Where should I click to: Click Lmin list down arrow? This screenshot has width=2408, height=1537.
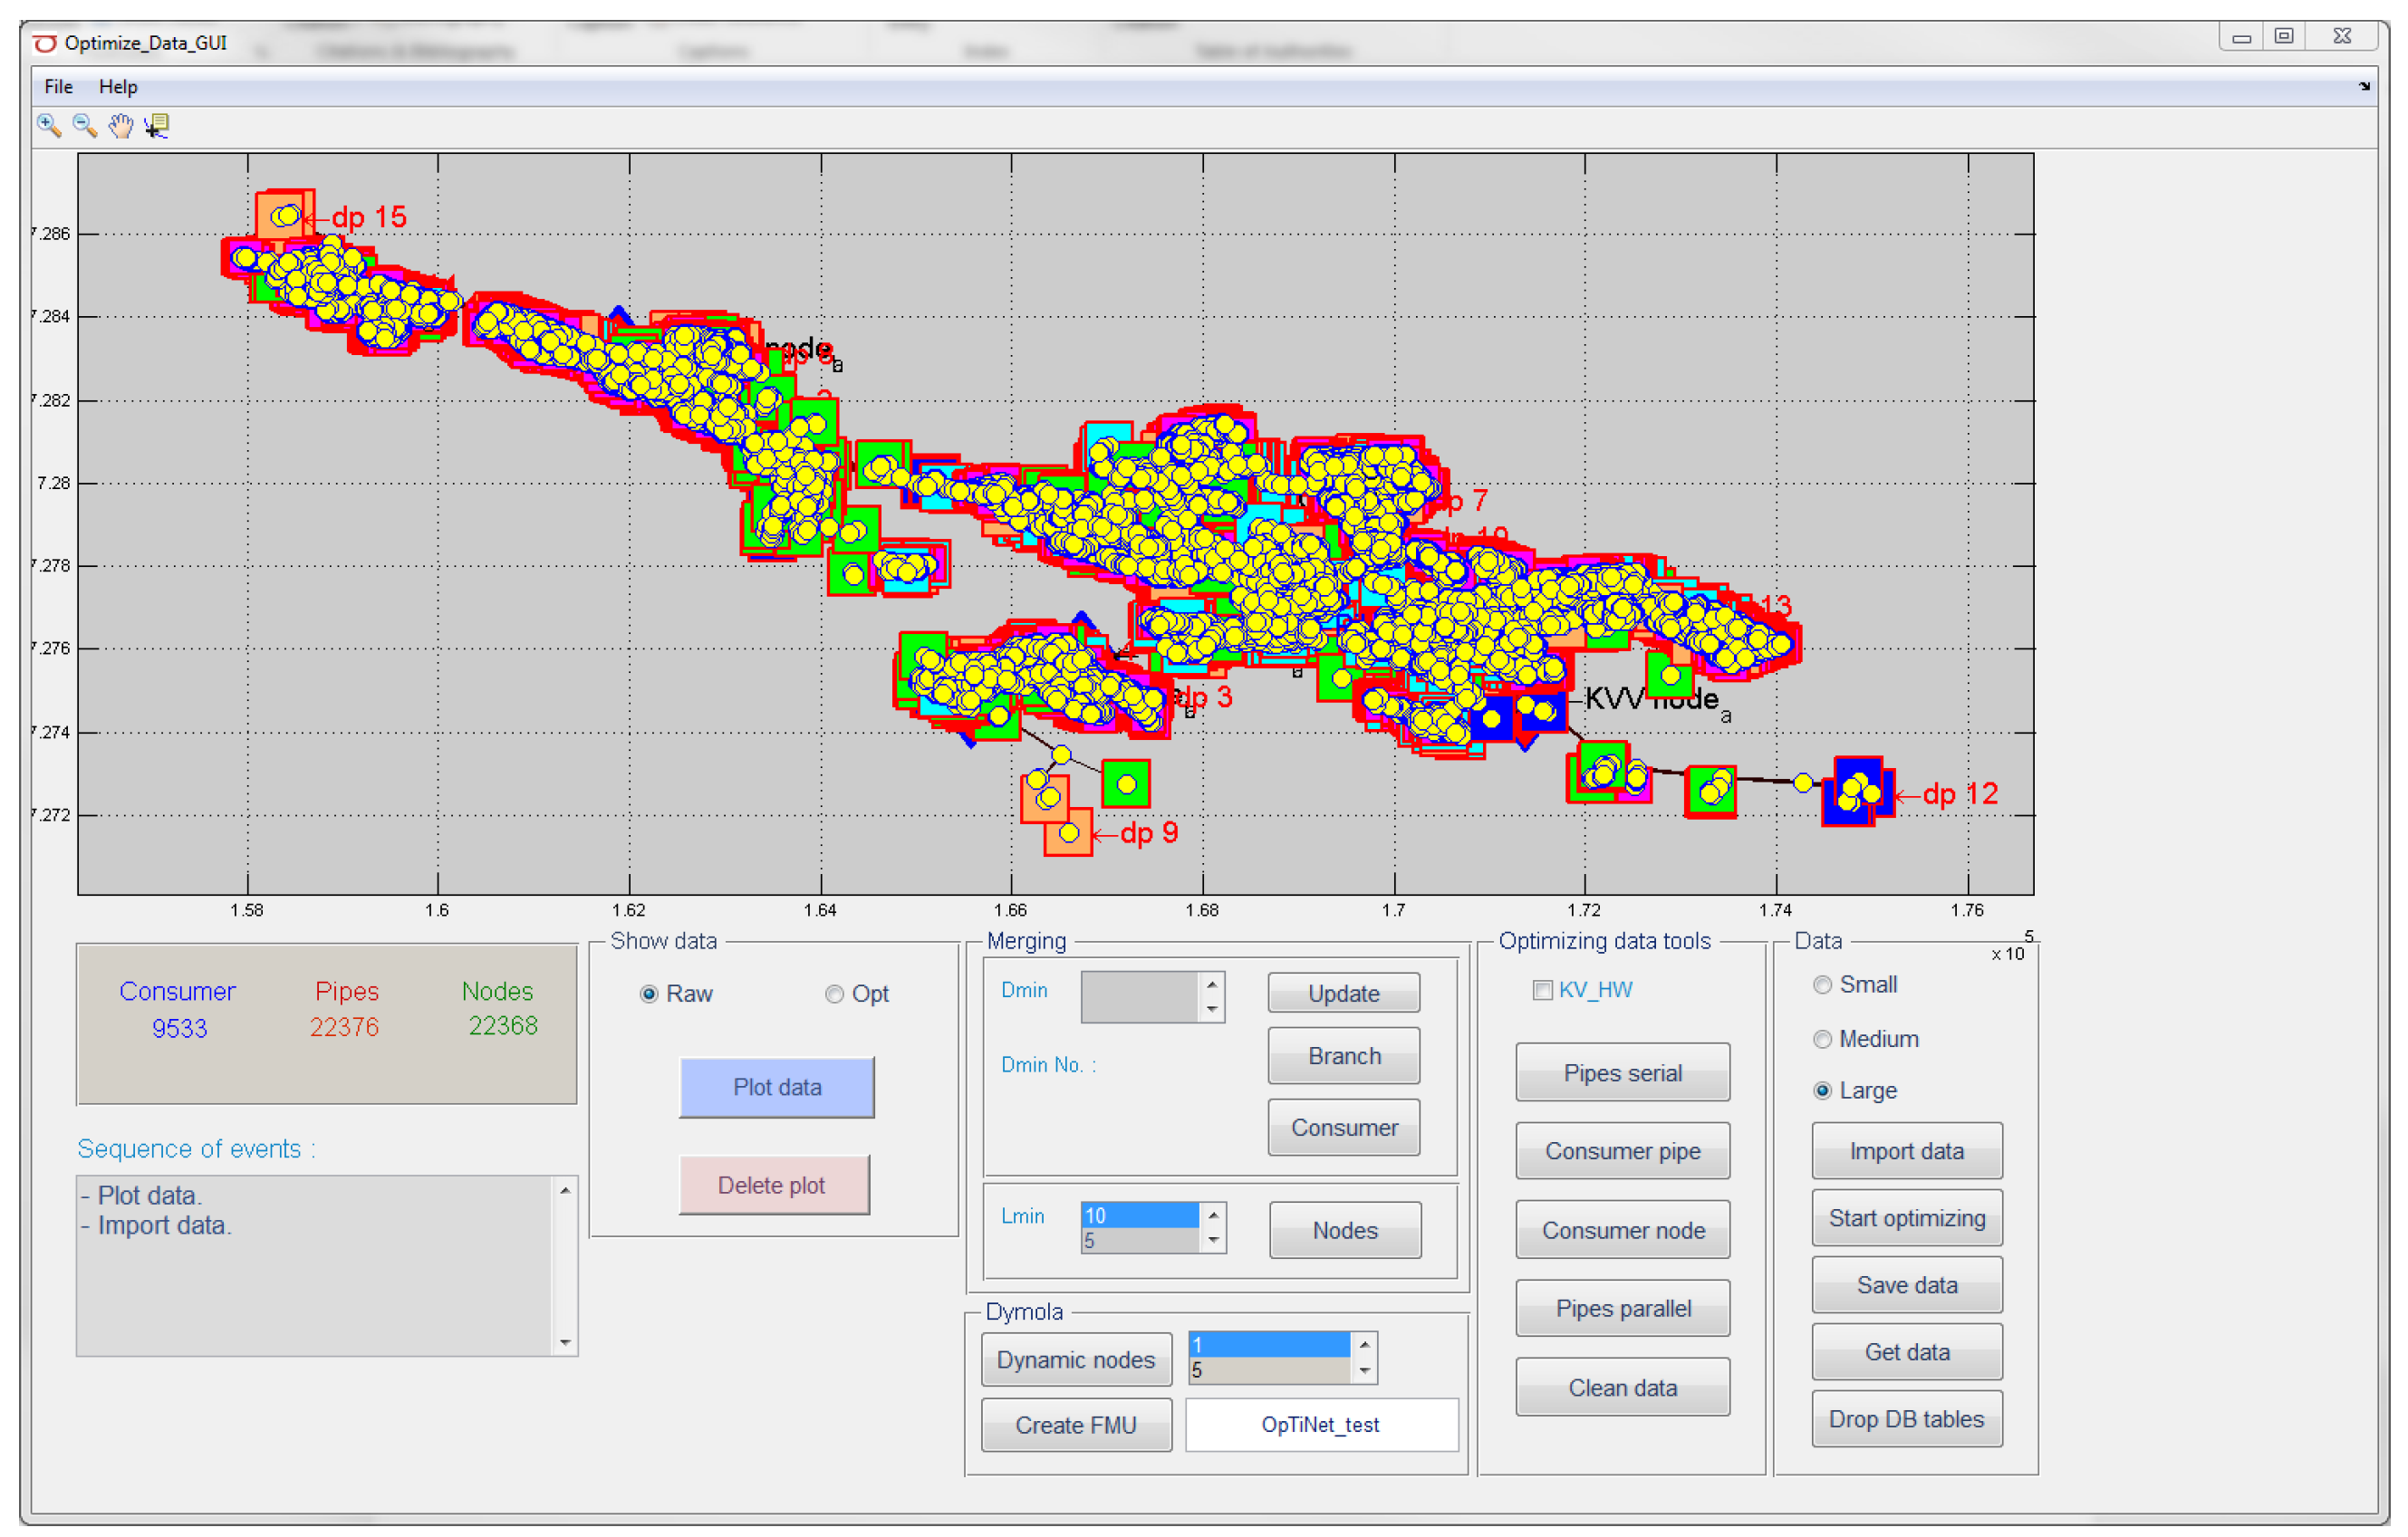pos(1213,1240)
